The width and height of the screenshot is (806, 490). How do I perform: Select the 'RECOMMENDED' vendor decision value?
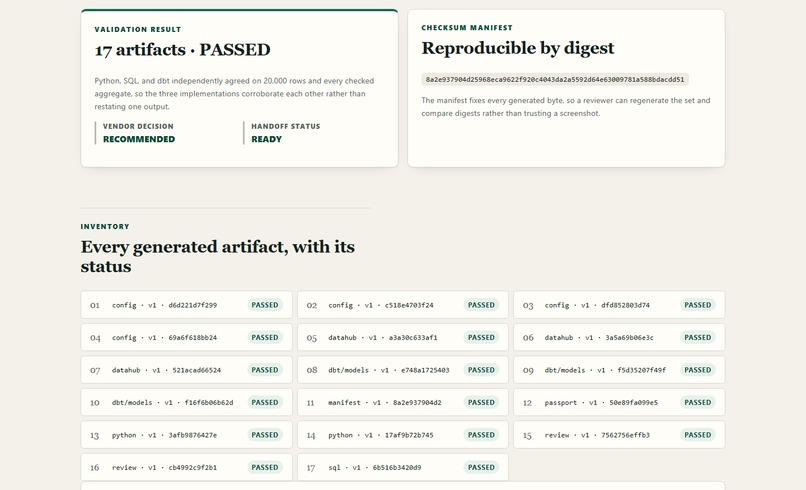point(139,139)
